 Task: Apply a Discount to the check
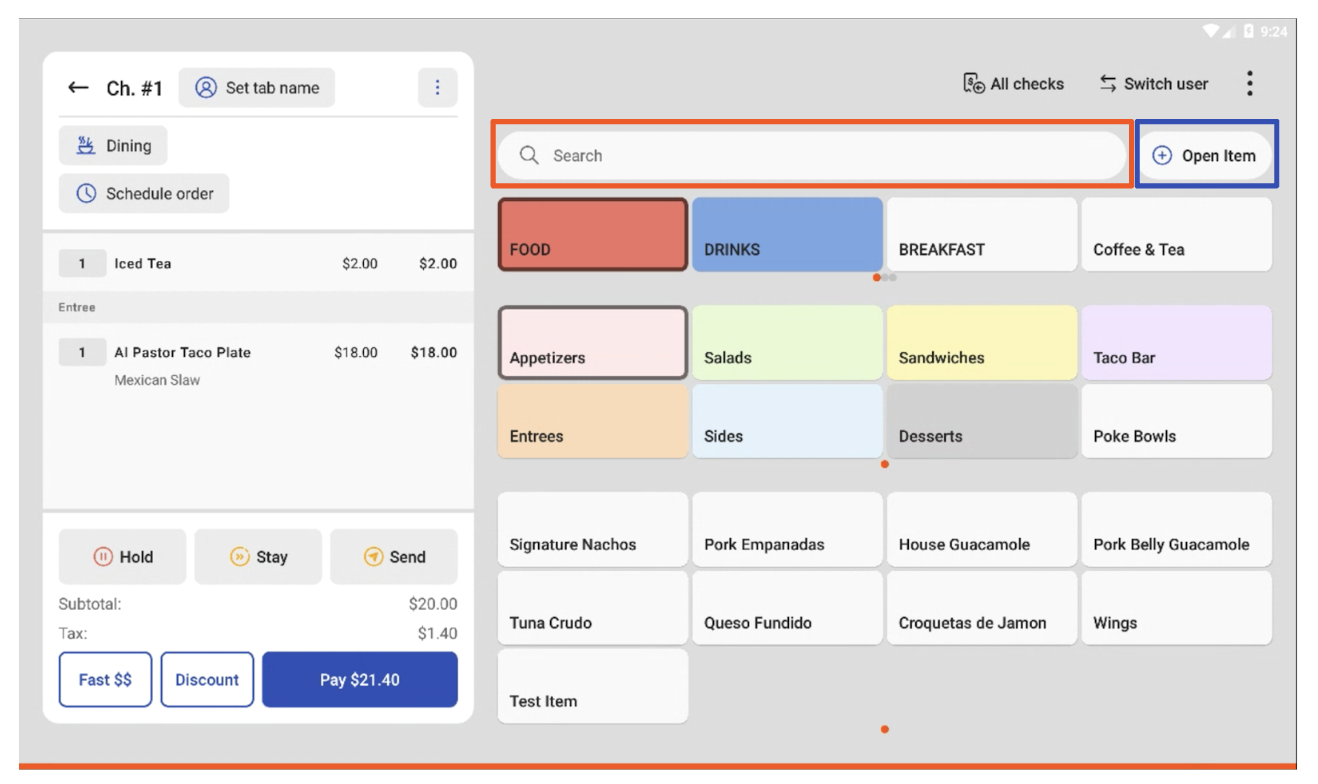pyautogui.click(x=207, y=679)
